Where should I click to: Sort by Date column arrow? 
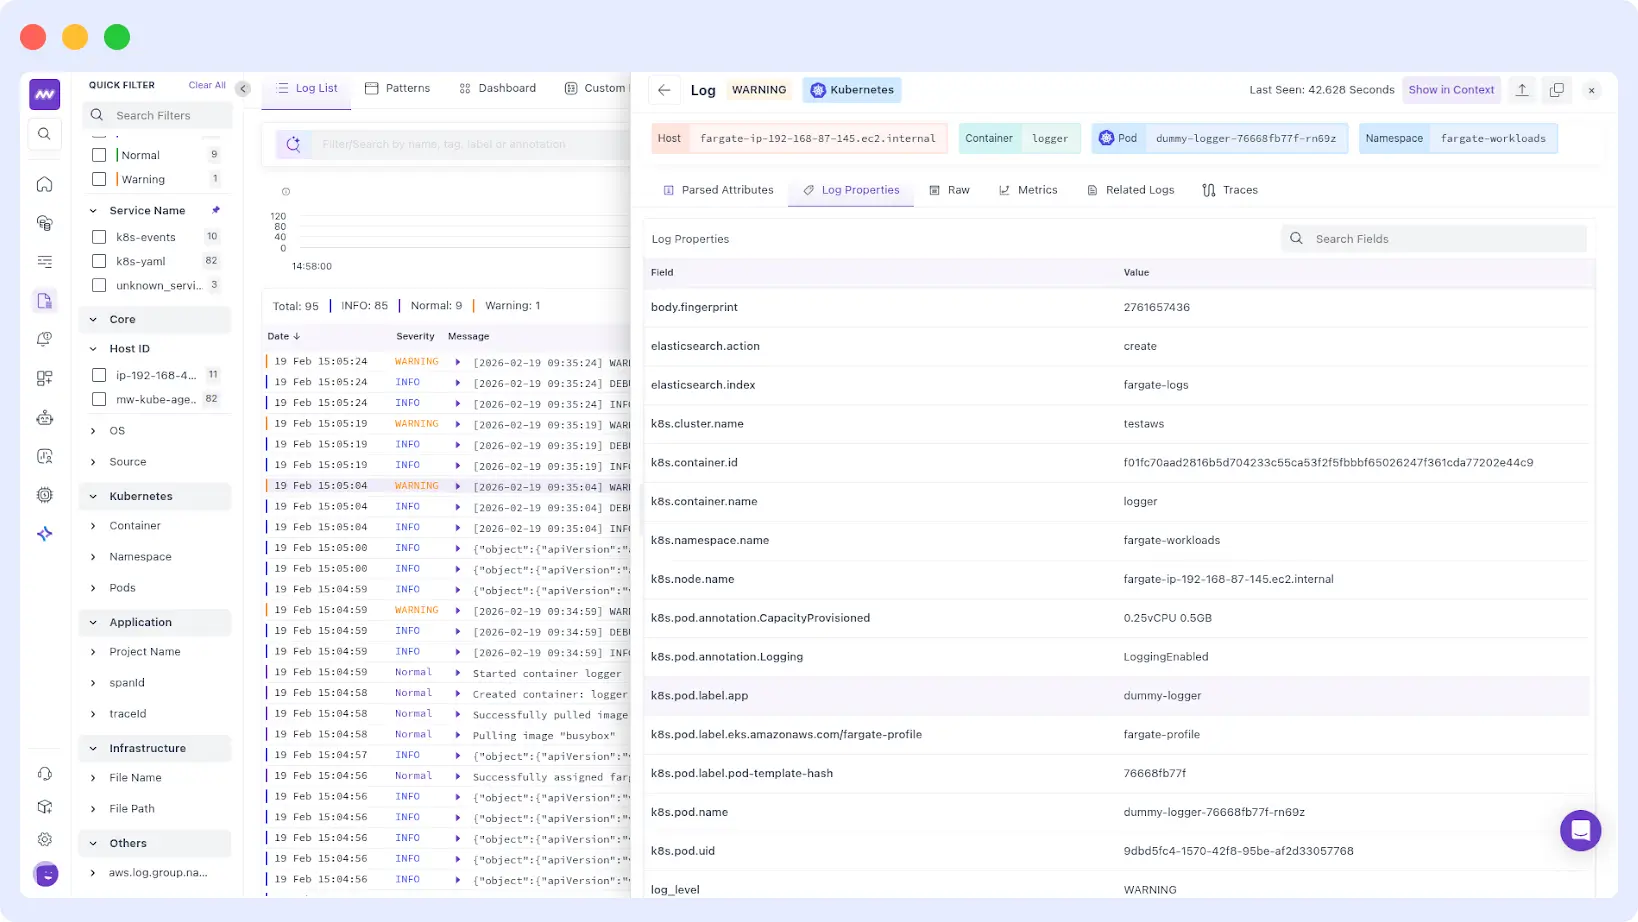pos(296,336)
